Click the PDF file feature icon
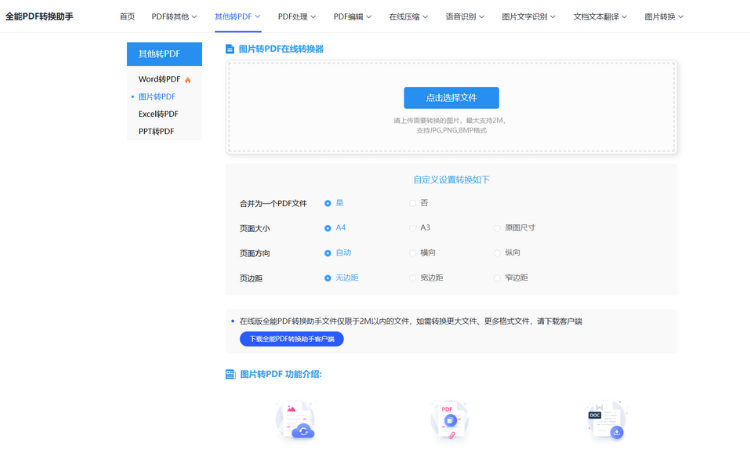The image size is (750, 450). click(450, 421)
